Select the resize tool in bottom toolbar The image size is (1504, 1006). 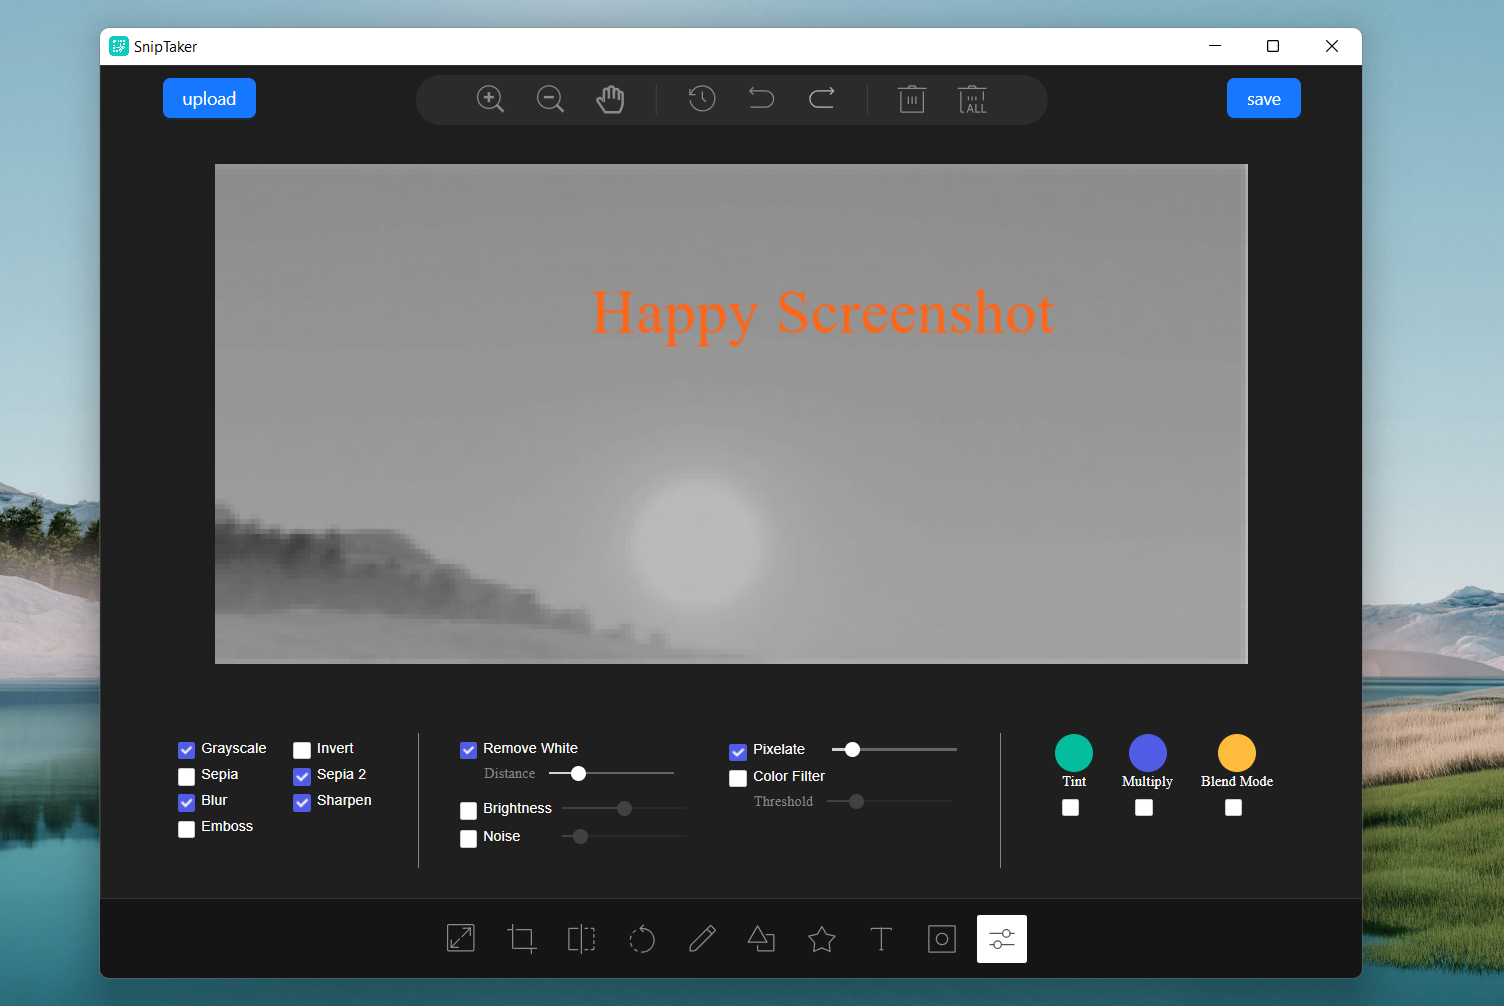click(461, 938)
